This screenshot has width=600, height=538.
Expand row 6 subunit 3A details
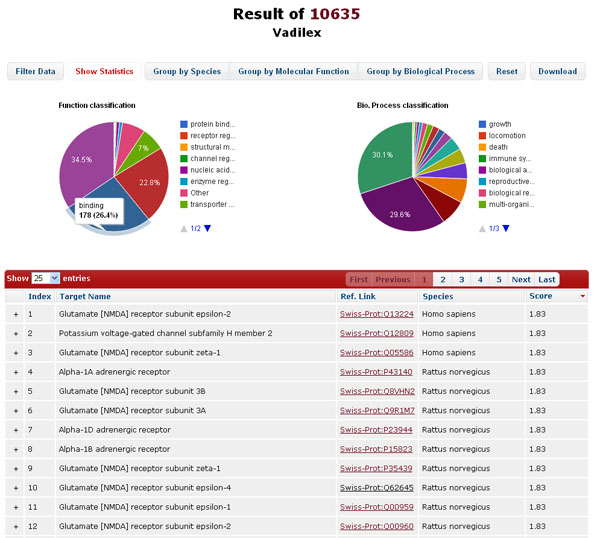(16, 411)
